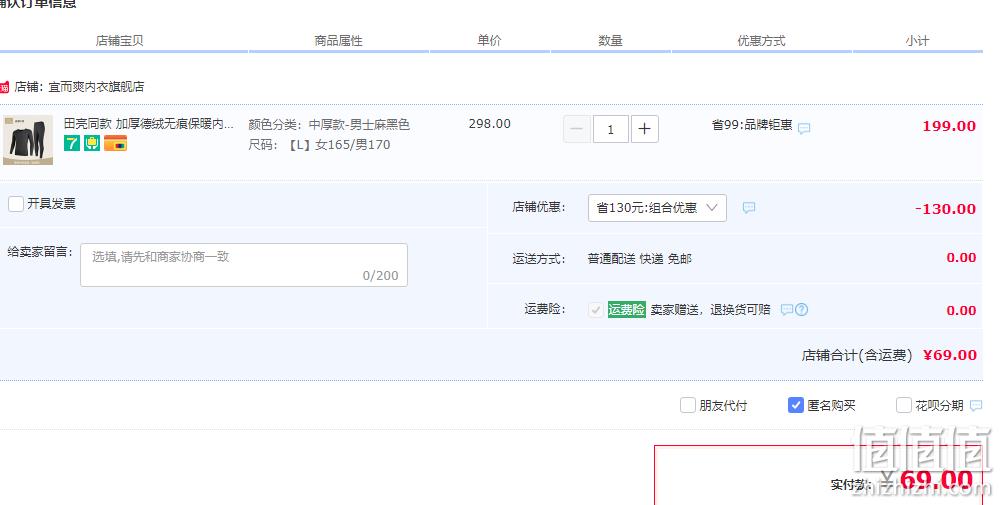Click comment icon next to 退换货可赔

pyautogui.click(x=786, y=310)
